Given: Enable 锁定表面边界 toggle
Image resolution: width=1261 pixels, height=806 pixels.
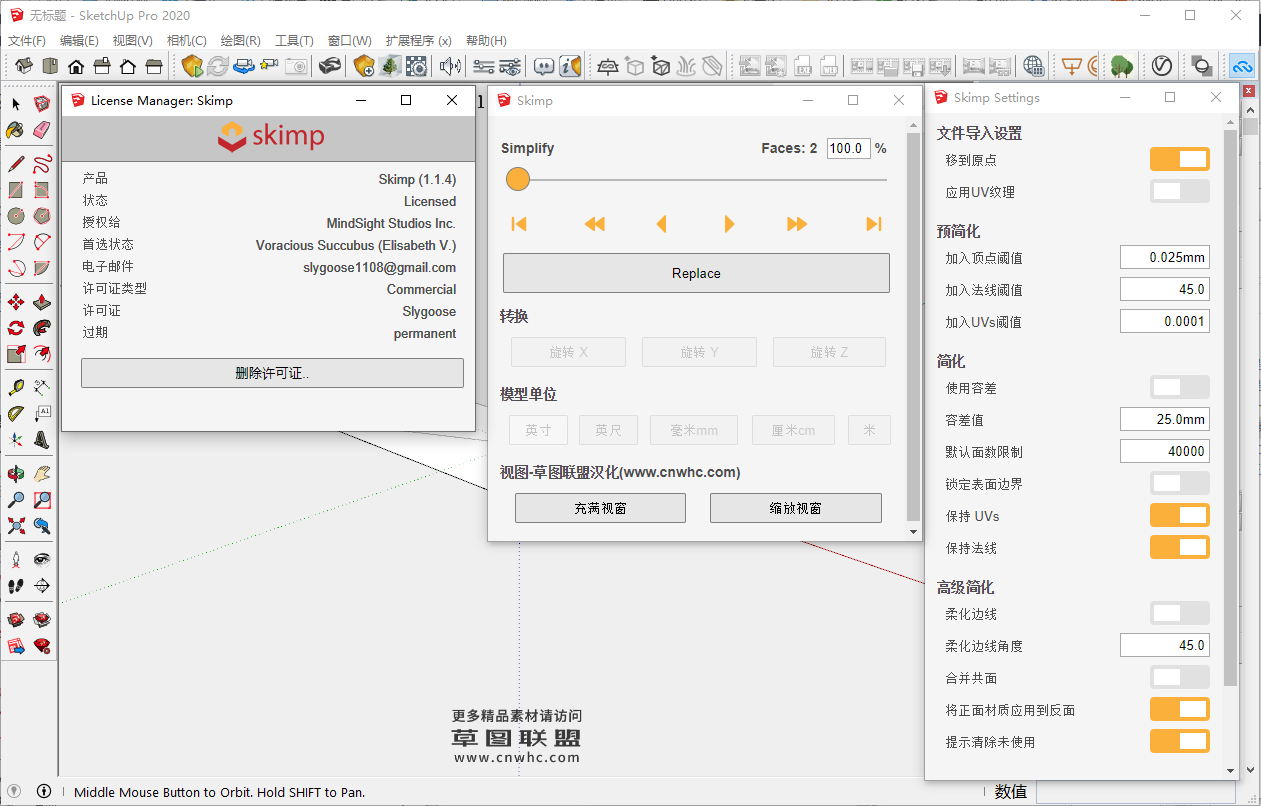Looking at the screenshot, I should [x=1180, y=483].
